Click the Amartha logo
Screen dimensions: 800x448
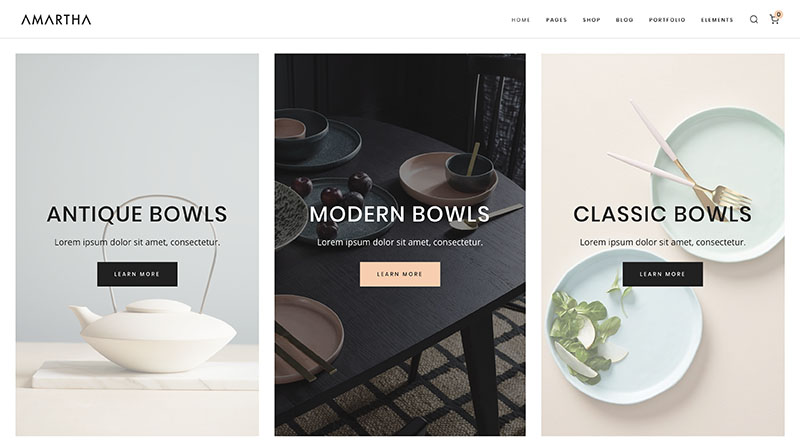56,20
